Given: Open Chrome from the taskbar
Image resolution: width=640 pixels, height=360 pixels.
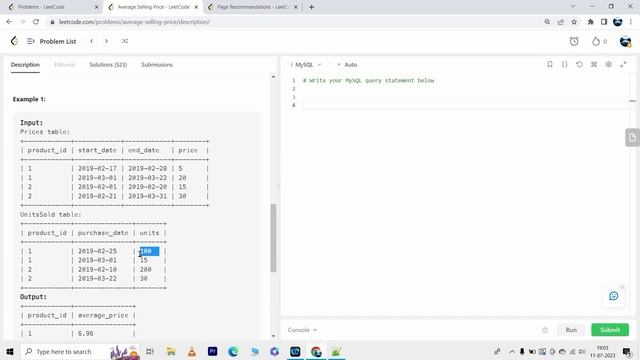Looking at the screenshot, I should pyautogui.click(x=316, y=351).
